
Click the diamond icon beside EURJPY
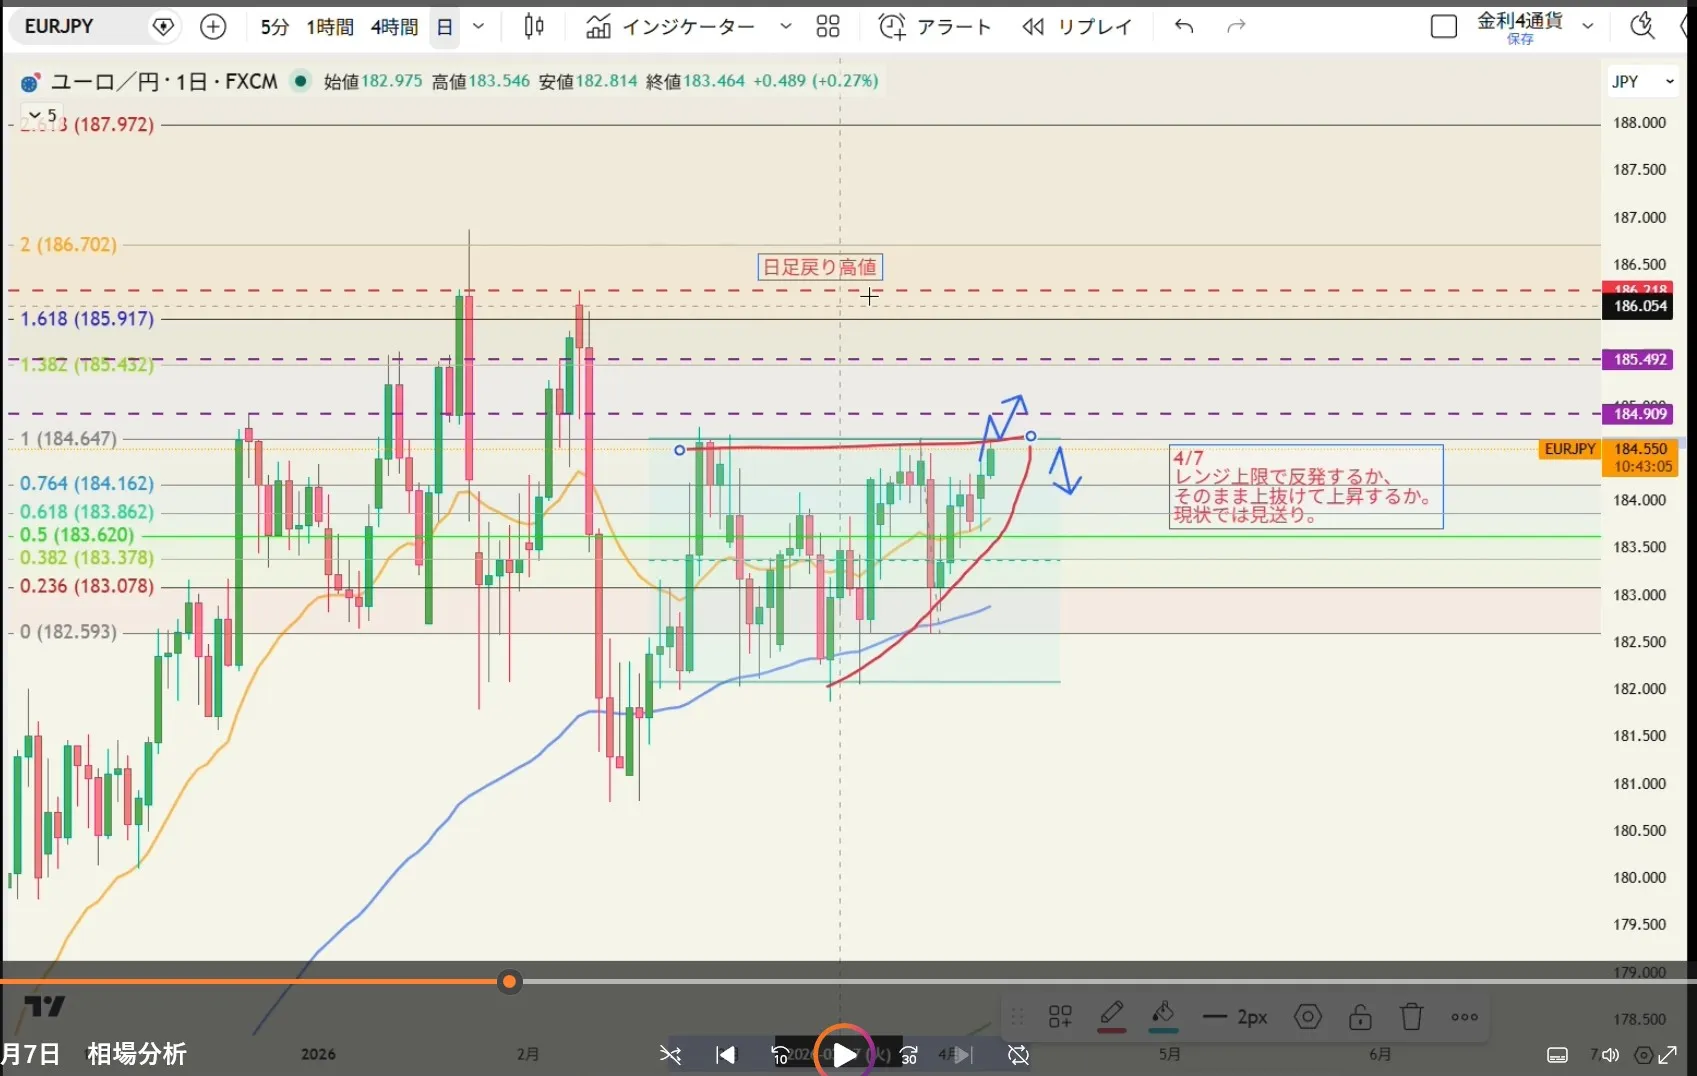163,27
